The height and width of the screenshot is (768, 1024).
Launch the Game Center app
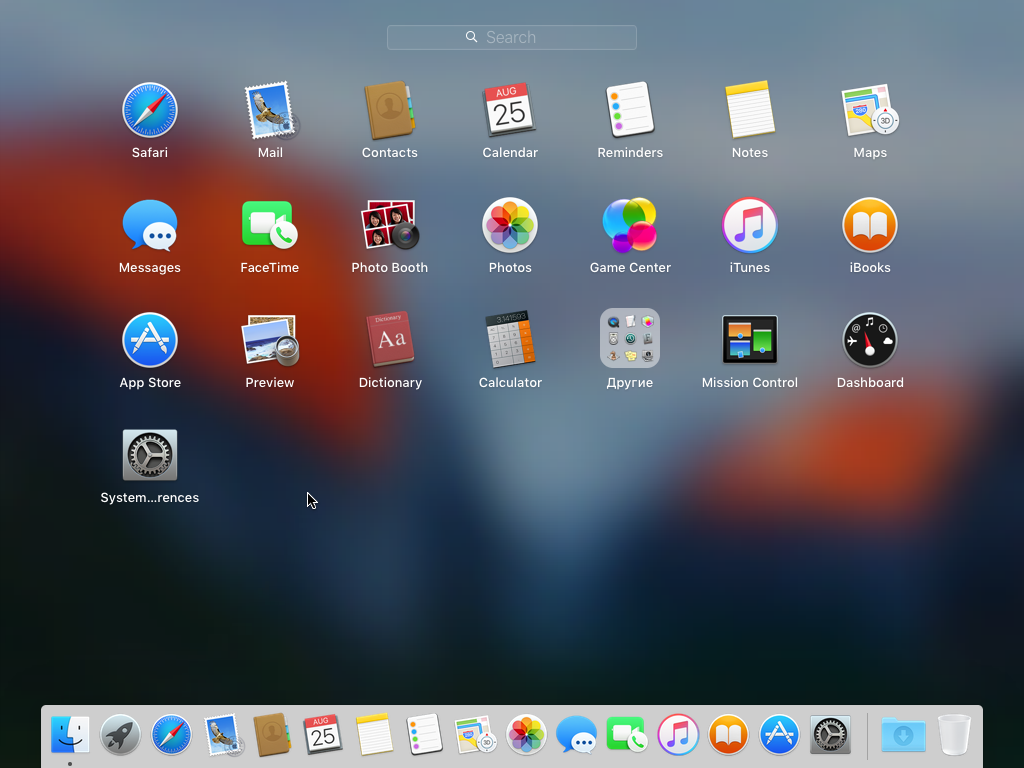pos(630,225)
